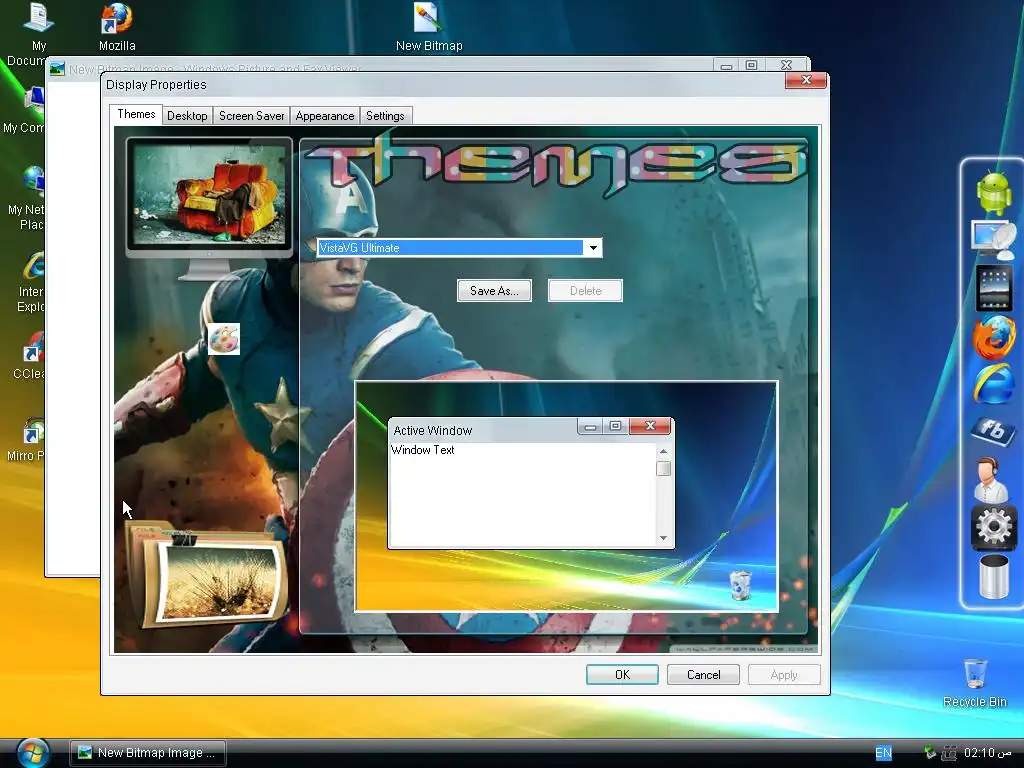The width and height of the screenshot is (1024, 768).
Task: Open the Screen Saver tab
Action: (251, 116)
